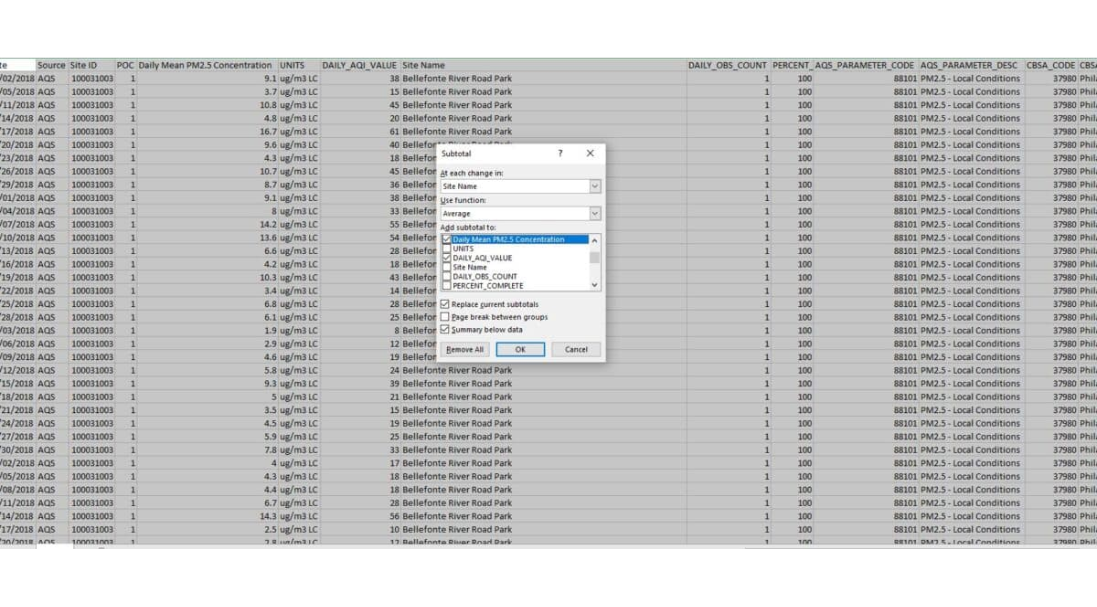Click the 6.7 concentration value cell
Screen dimensions: 1097x607
coord(206,503)
